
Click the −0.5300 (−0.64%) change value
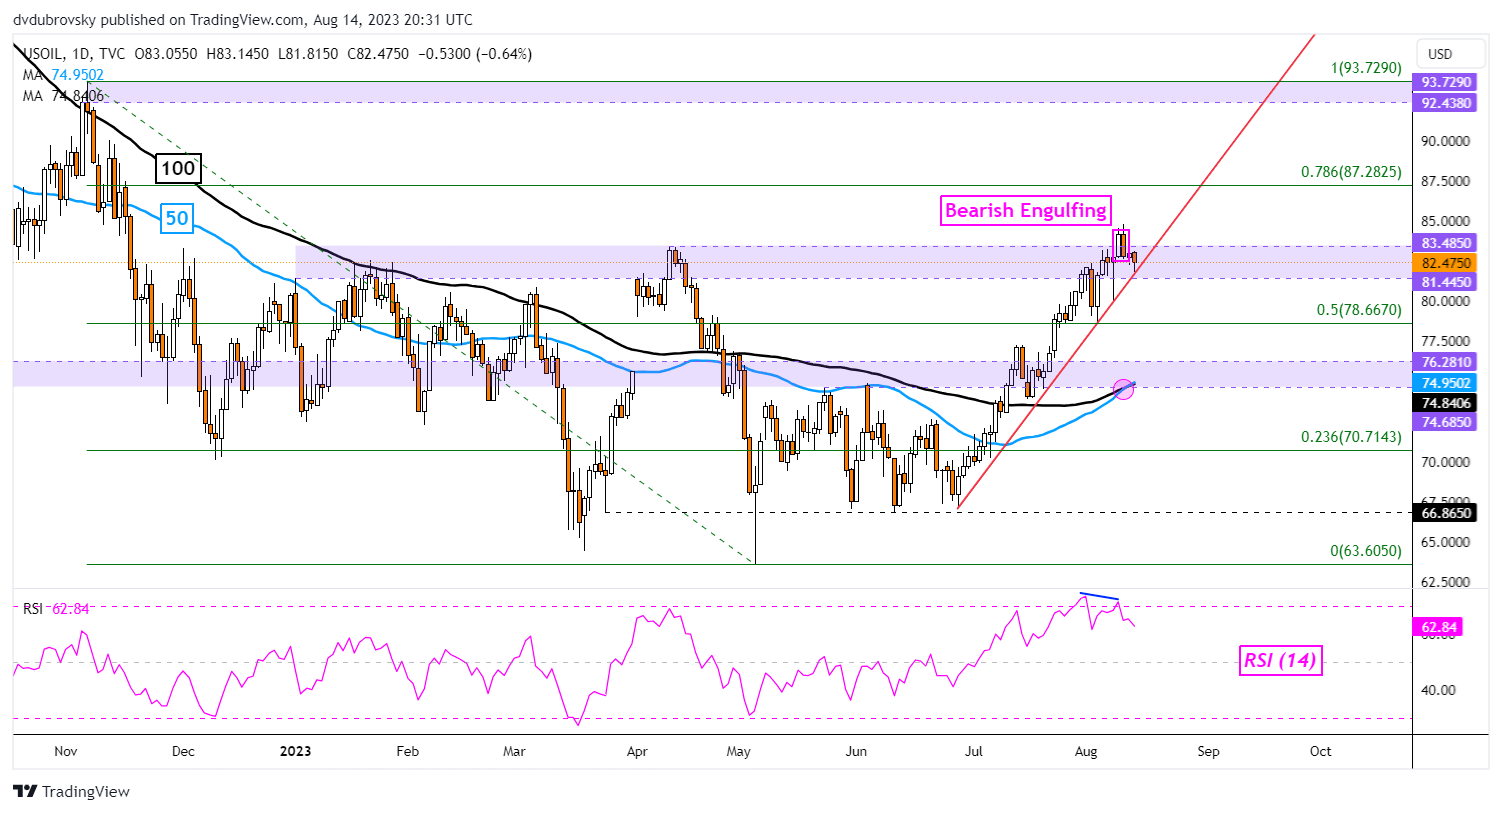(477, 54)
